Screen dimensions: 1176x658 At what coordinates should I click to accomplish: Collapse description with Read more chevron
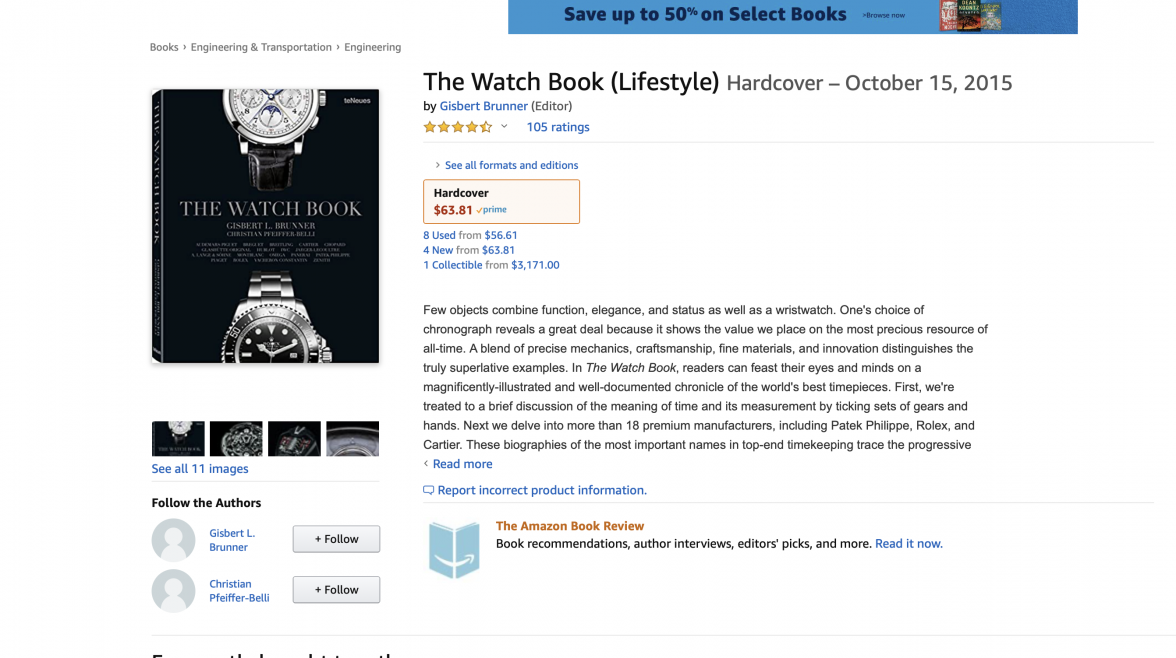pyautogui.click(x=426, y=464)
